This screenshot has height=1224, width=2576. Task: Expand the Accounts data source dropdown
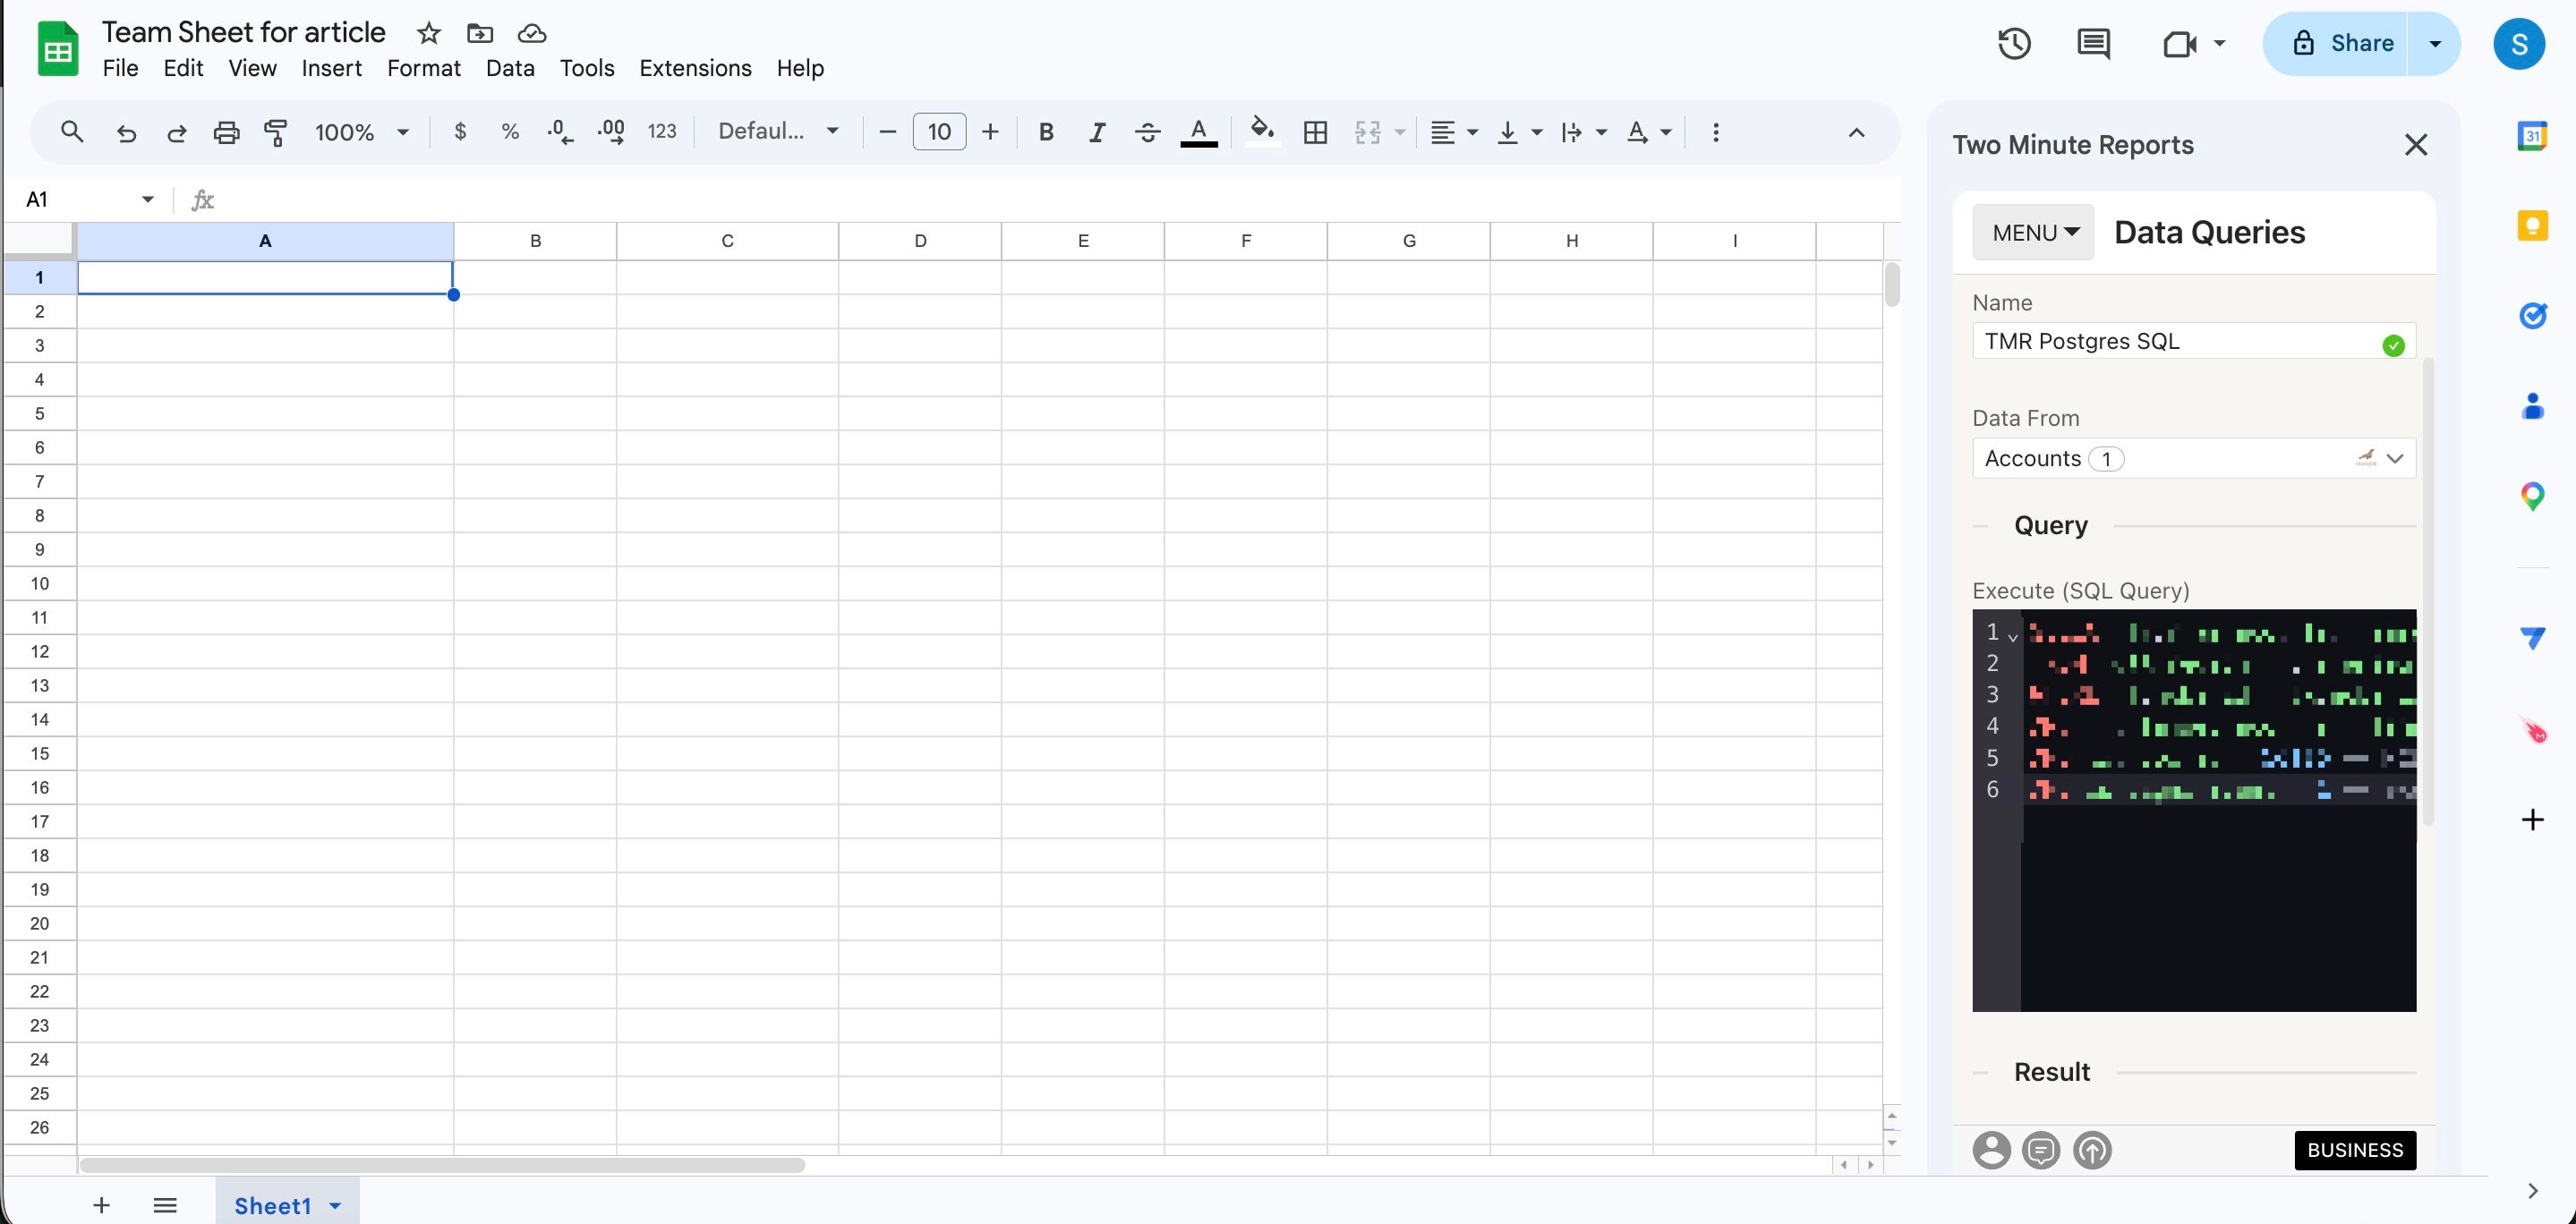2396,458
